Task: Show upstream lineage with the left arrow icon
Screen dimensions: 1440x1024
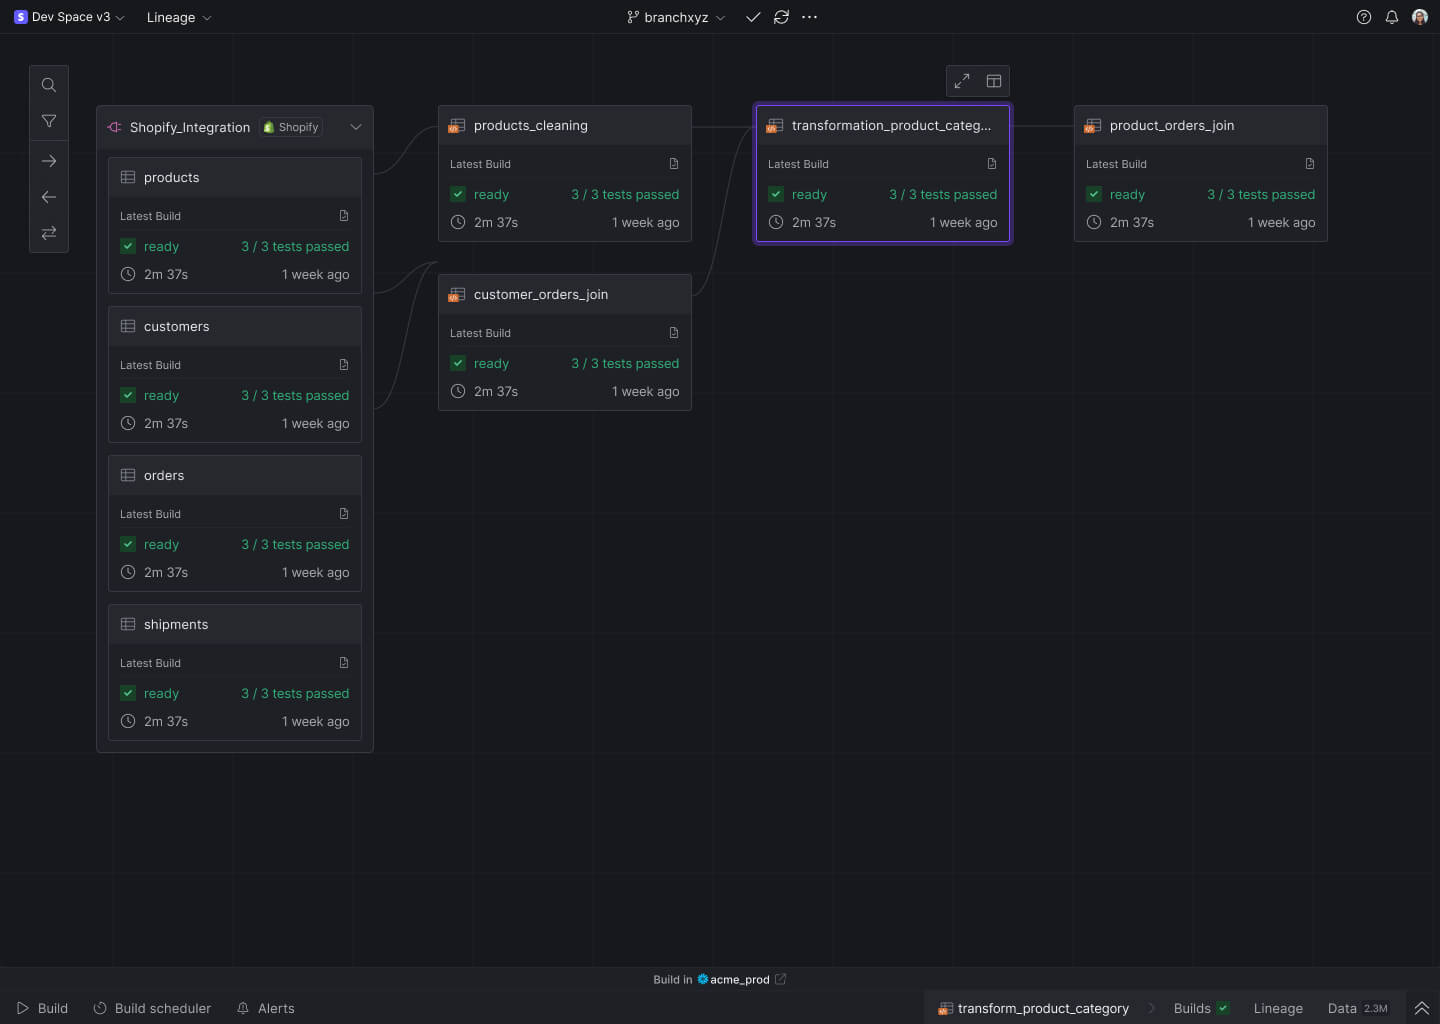Action: tap(48, 197)
